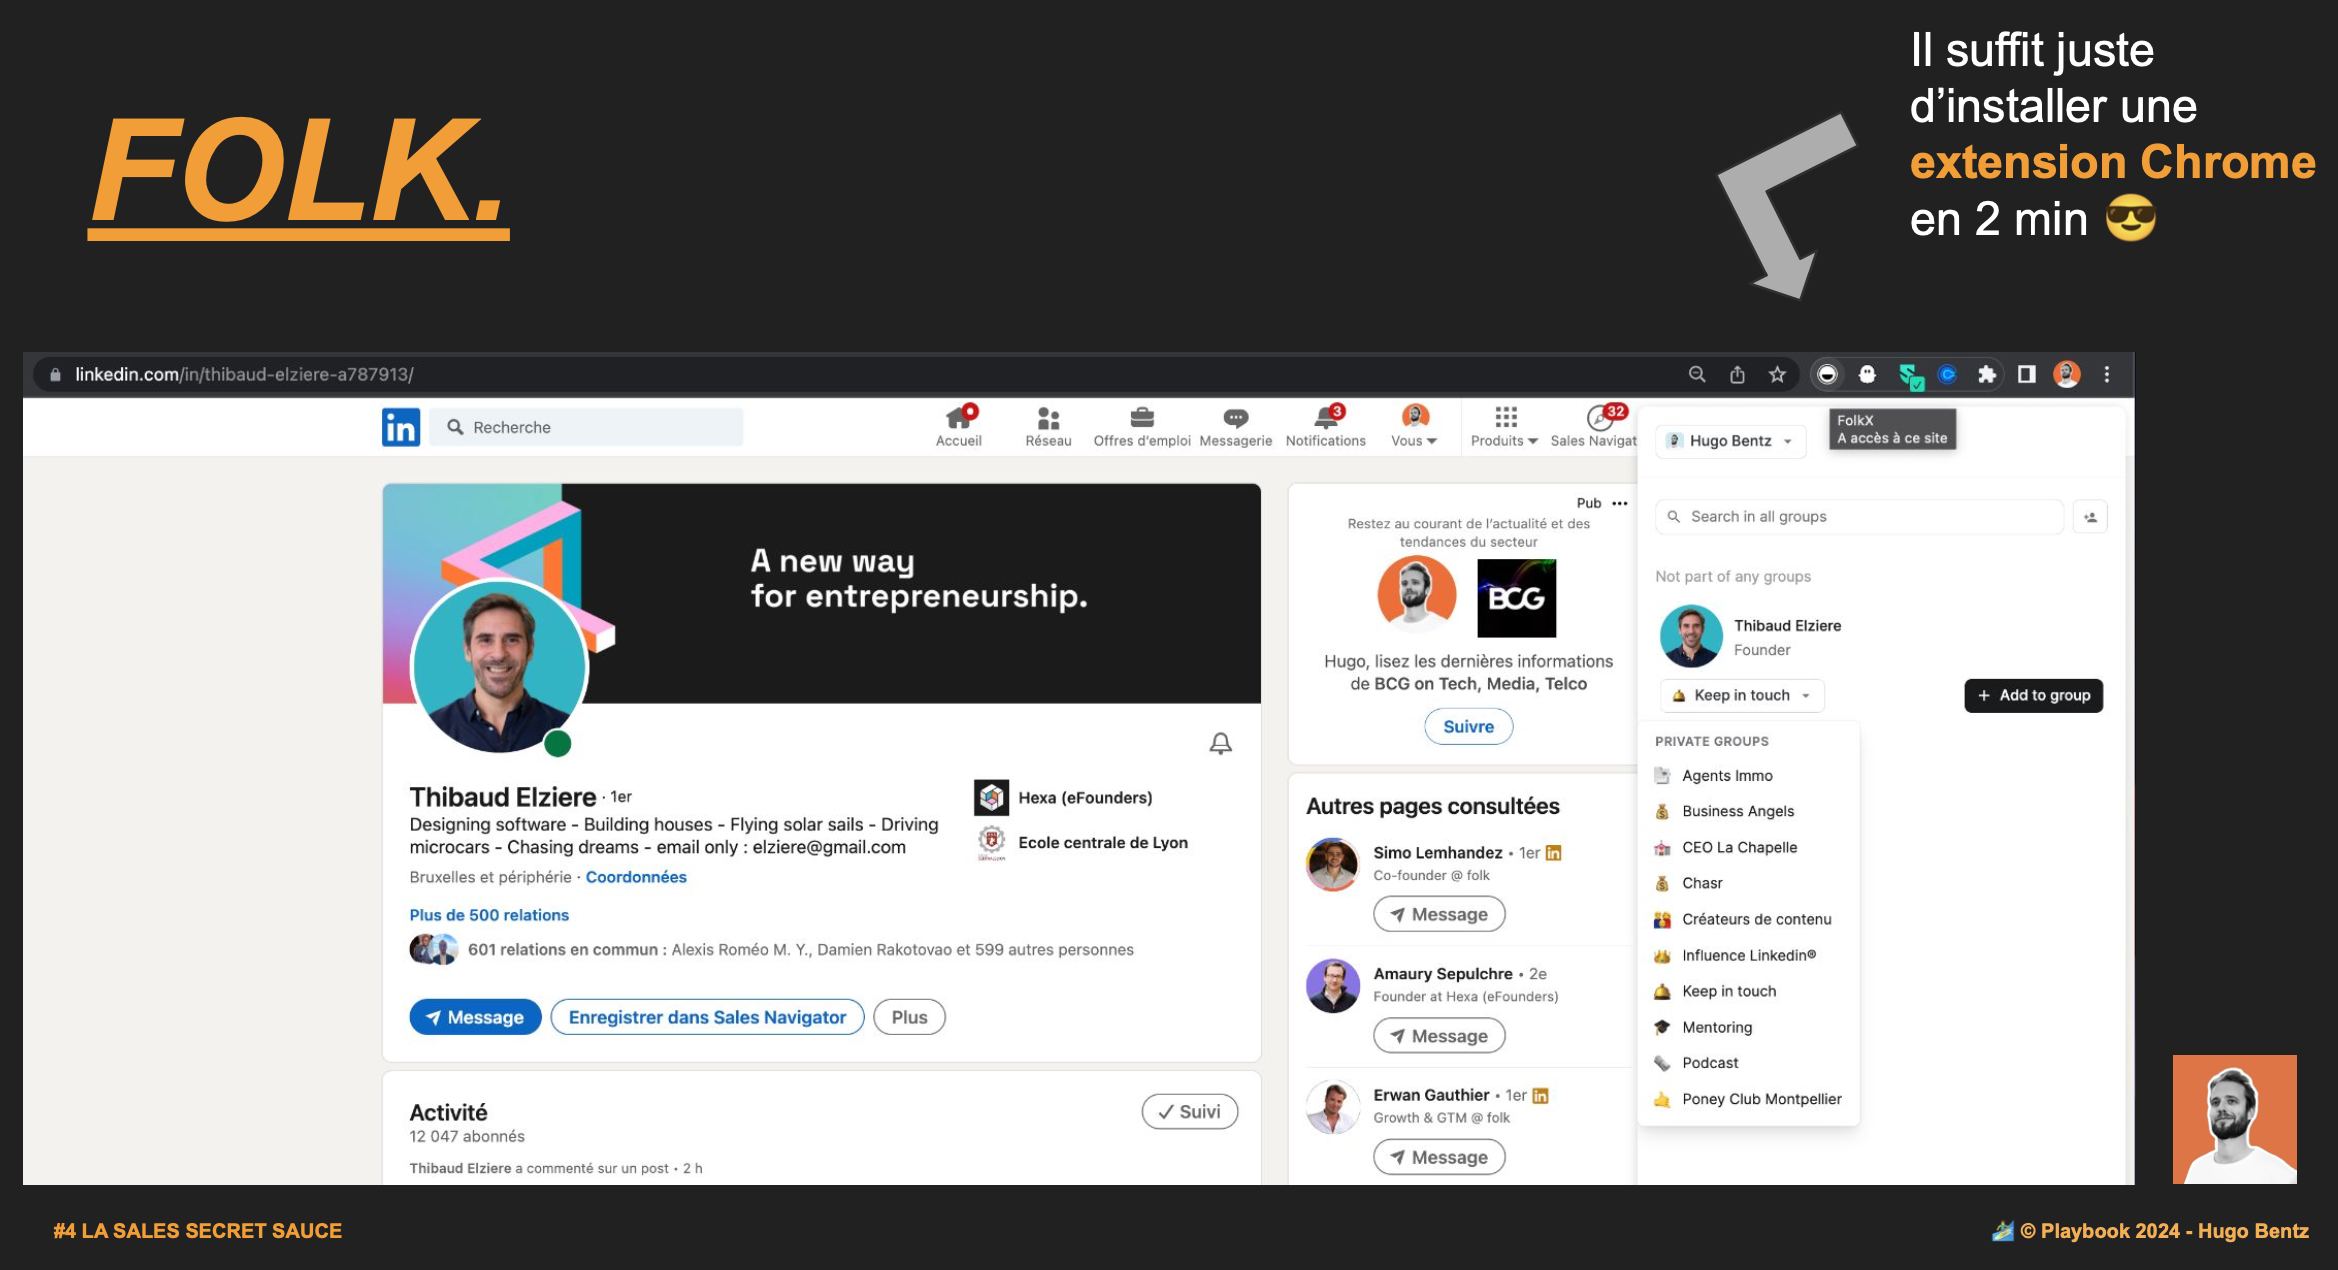
Task: Focus the Search in all groups field
Action: (1860, 517)
